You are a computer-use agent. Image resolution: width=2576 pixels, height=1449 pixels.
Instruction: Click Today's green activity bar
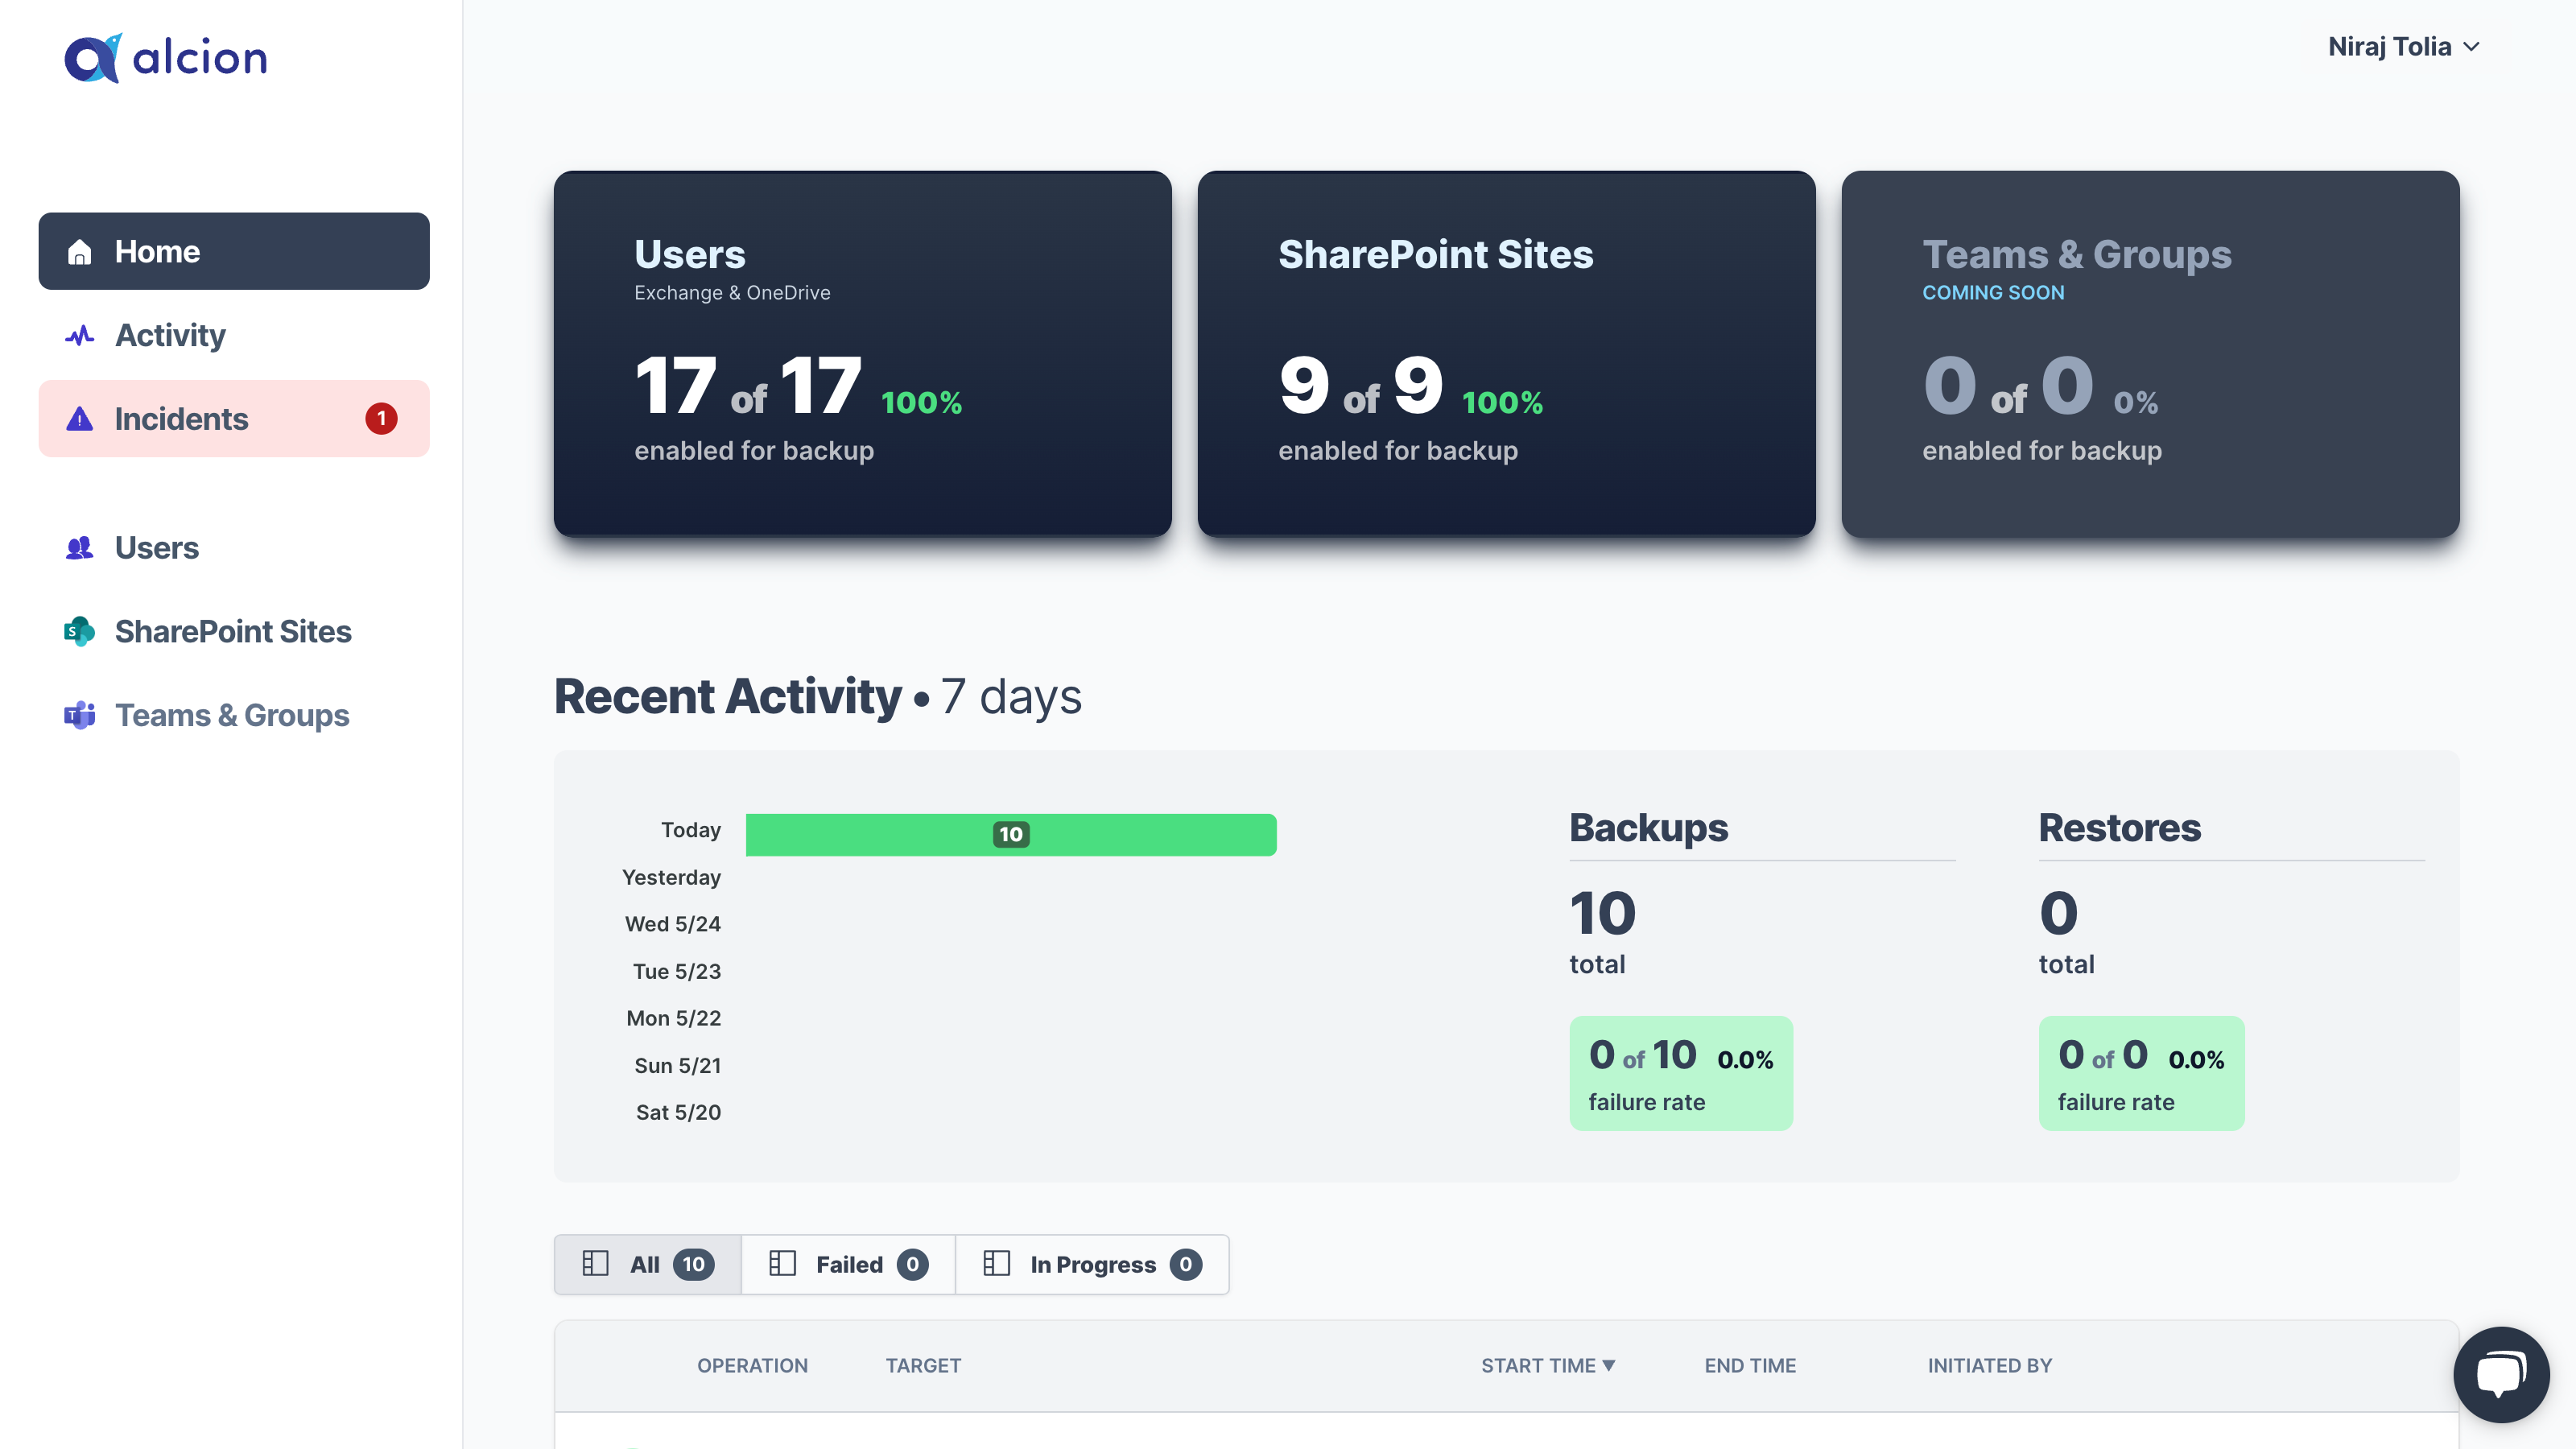[1011, 834]
